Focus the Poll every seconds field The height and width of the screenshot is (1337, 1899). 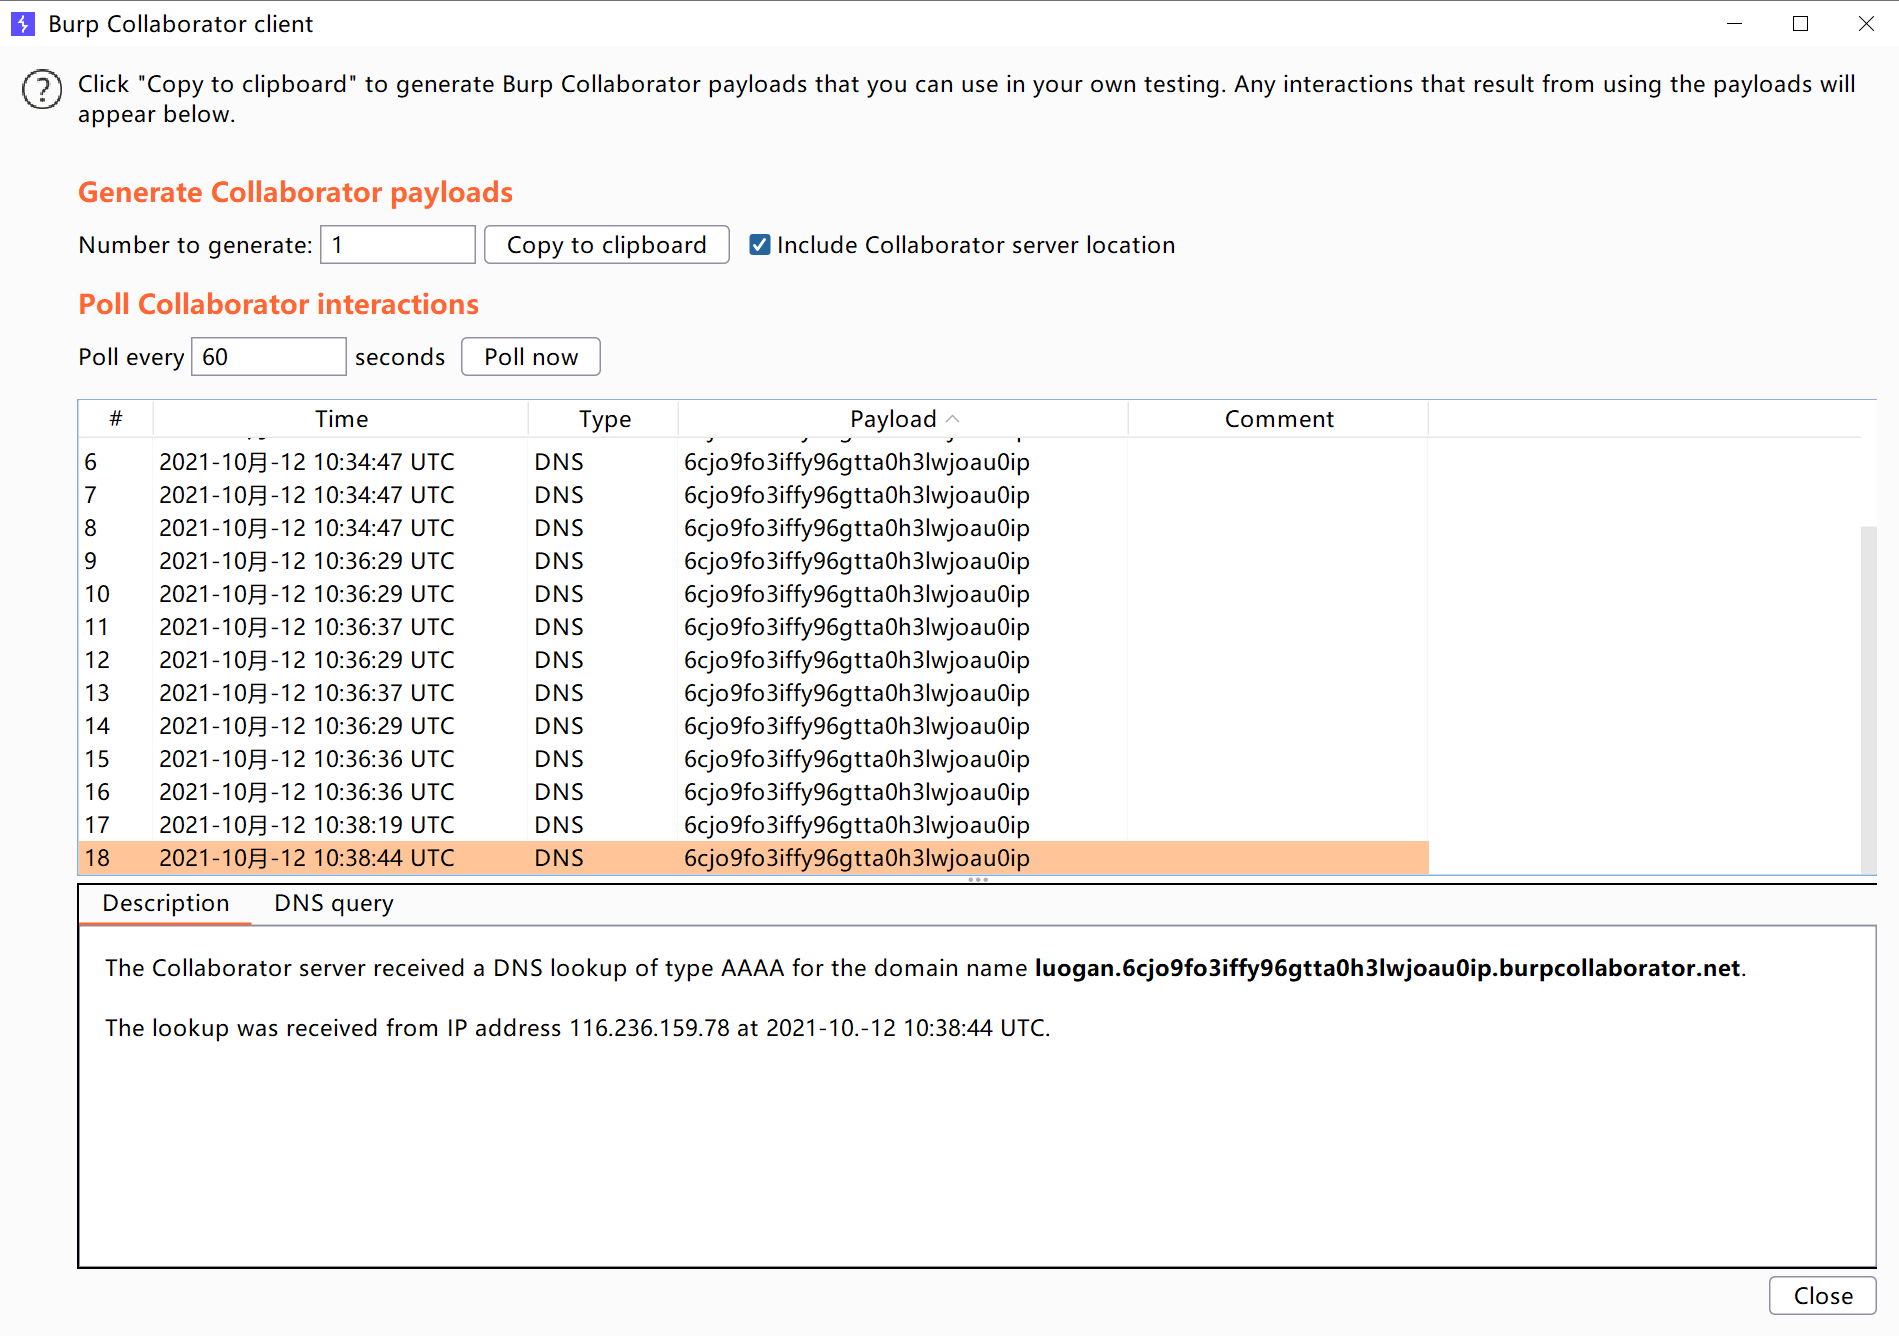click(268, 357)
